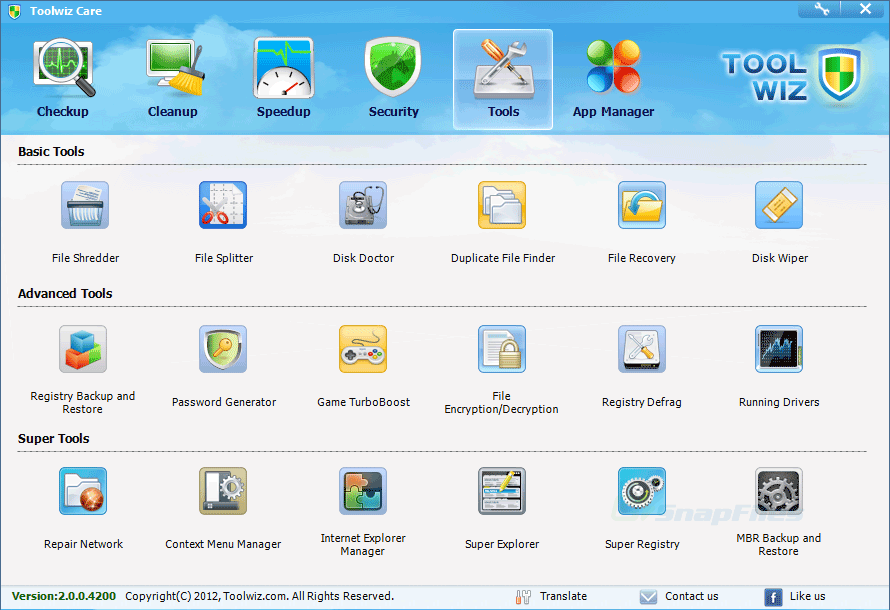This screenshot has width=890, height=610.
Task: Open the App Manager tab
Action: (x=613, y=79)
